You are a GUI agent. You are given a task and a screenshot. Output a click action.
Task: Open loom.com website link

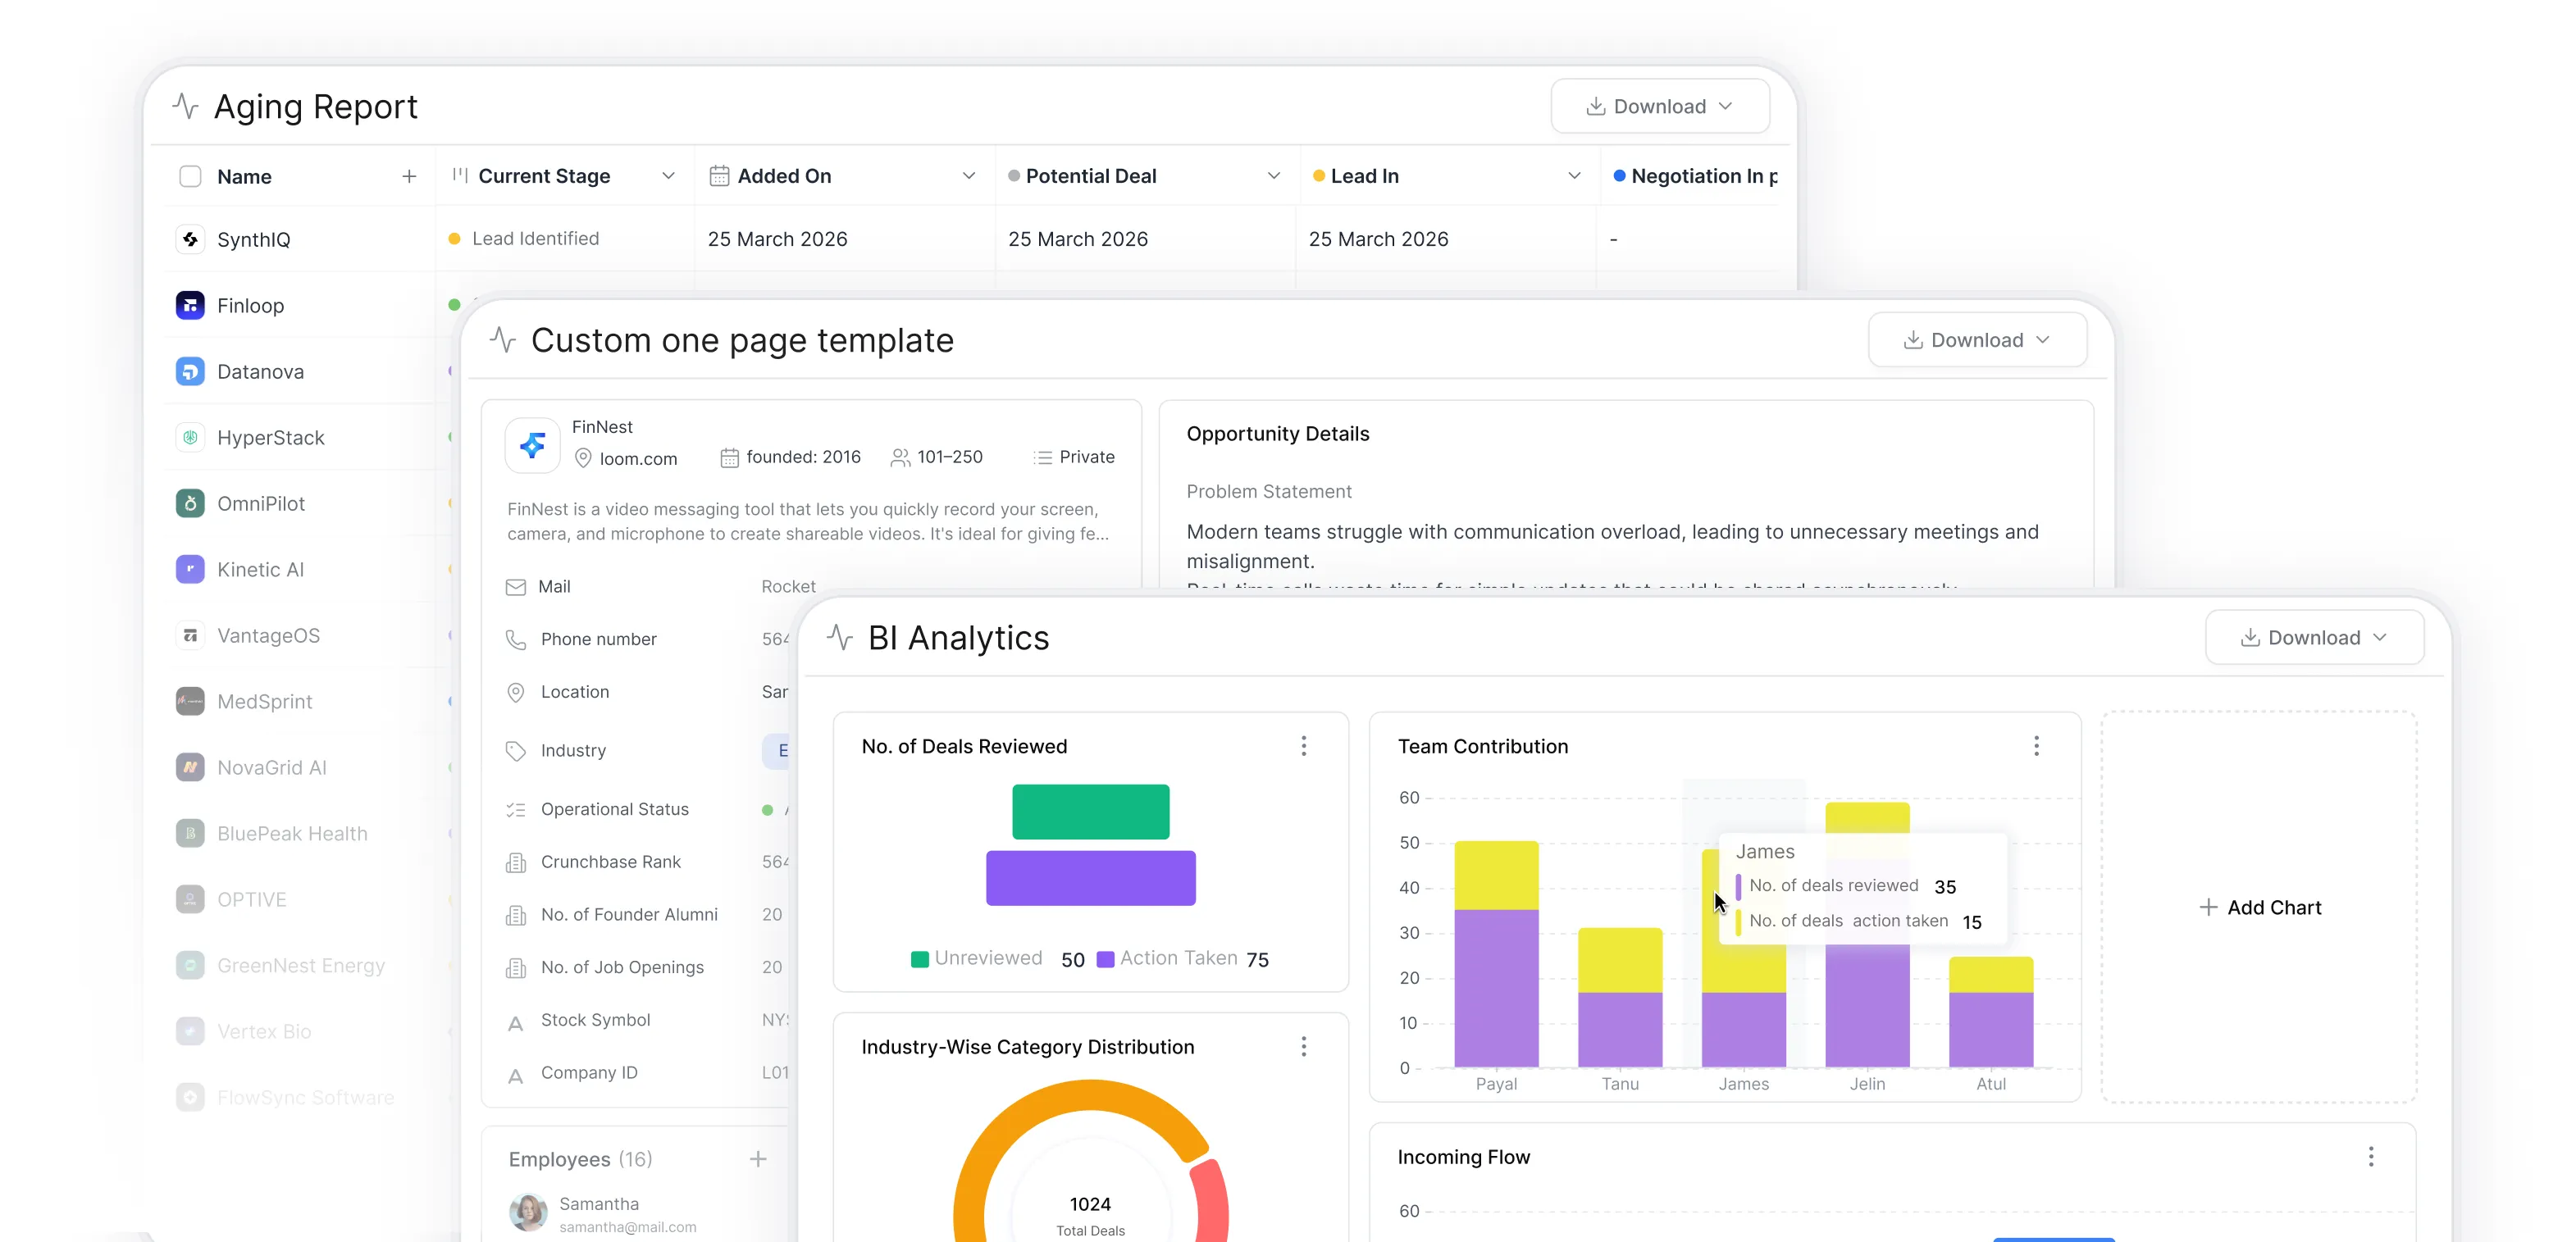point(638,459)
